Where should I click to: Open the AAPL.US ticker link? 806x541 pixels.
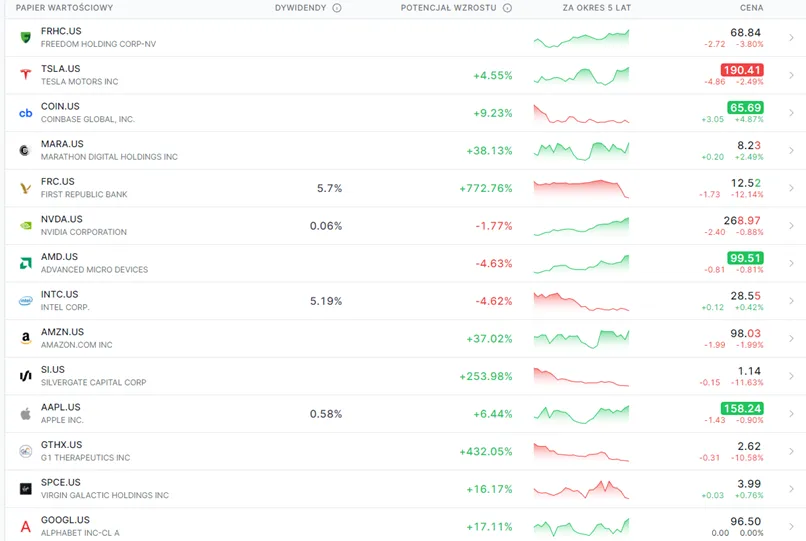pos(61,407)
